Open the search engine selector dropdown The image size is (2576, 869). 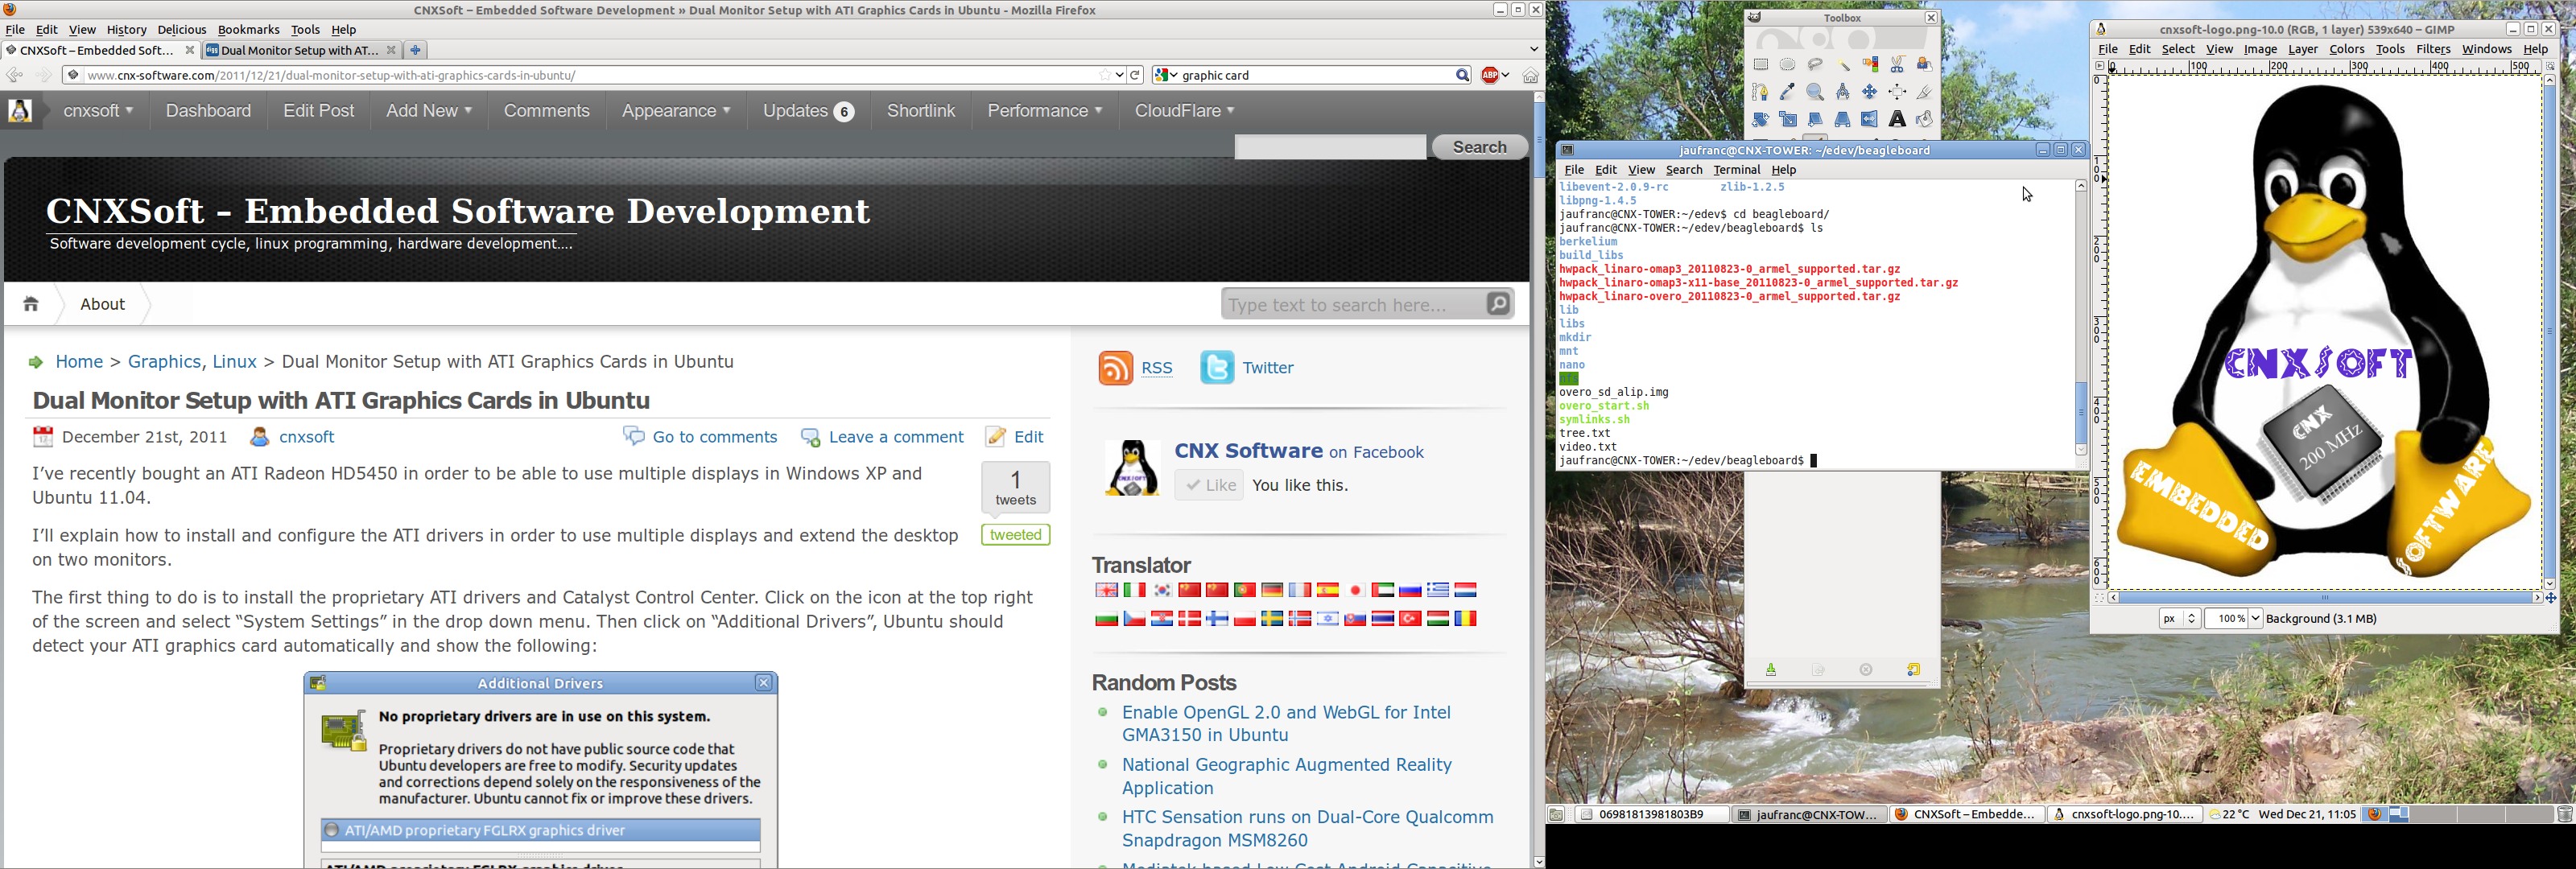click(1167, 75)
